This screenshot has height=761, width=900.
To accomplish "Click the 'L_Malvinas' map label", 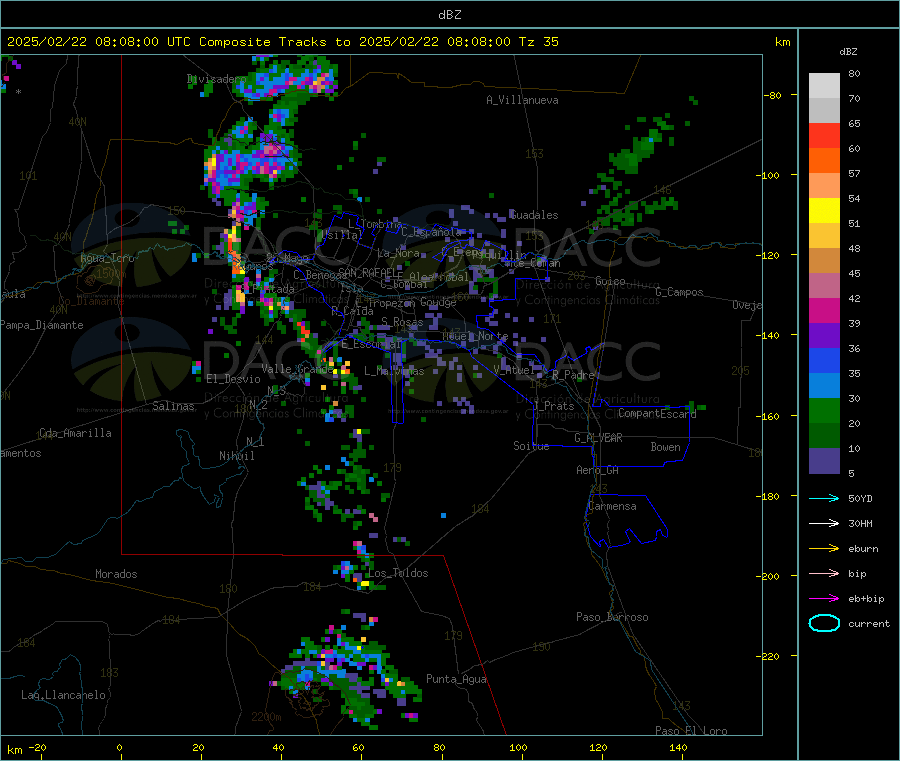I will coord(394,371).
